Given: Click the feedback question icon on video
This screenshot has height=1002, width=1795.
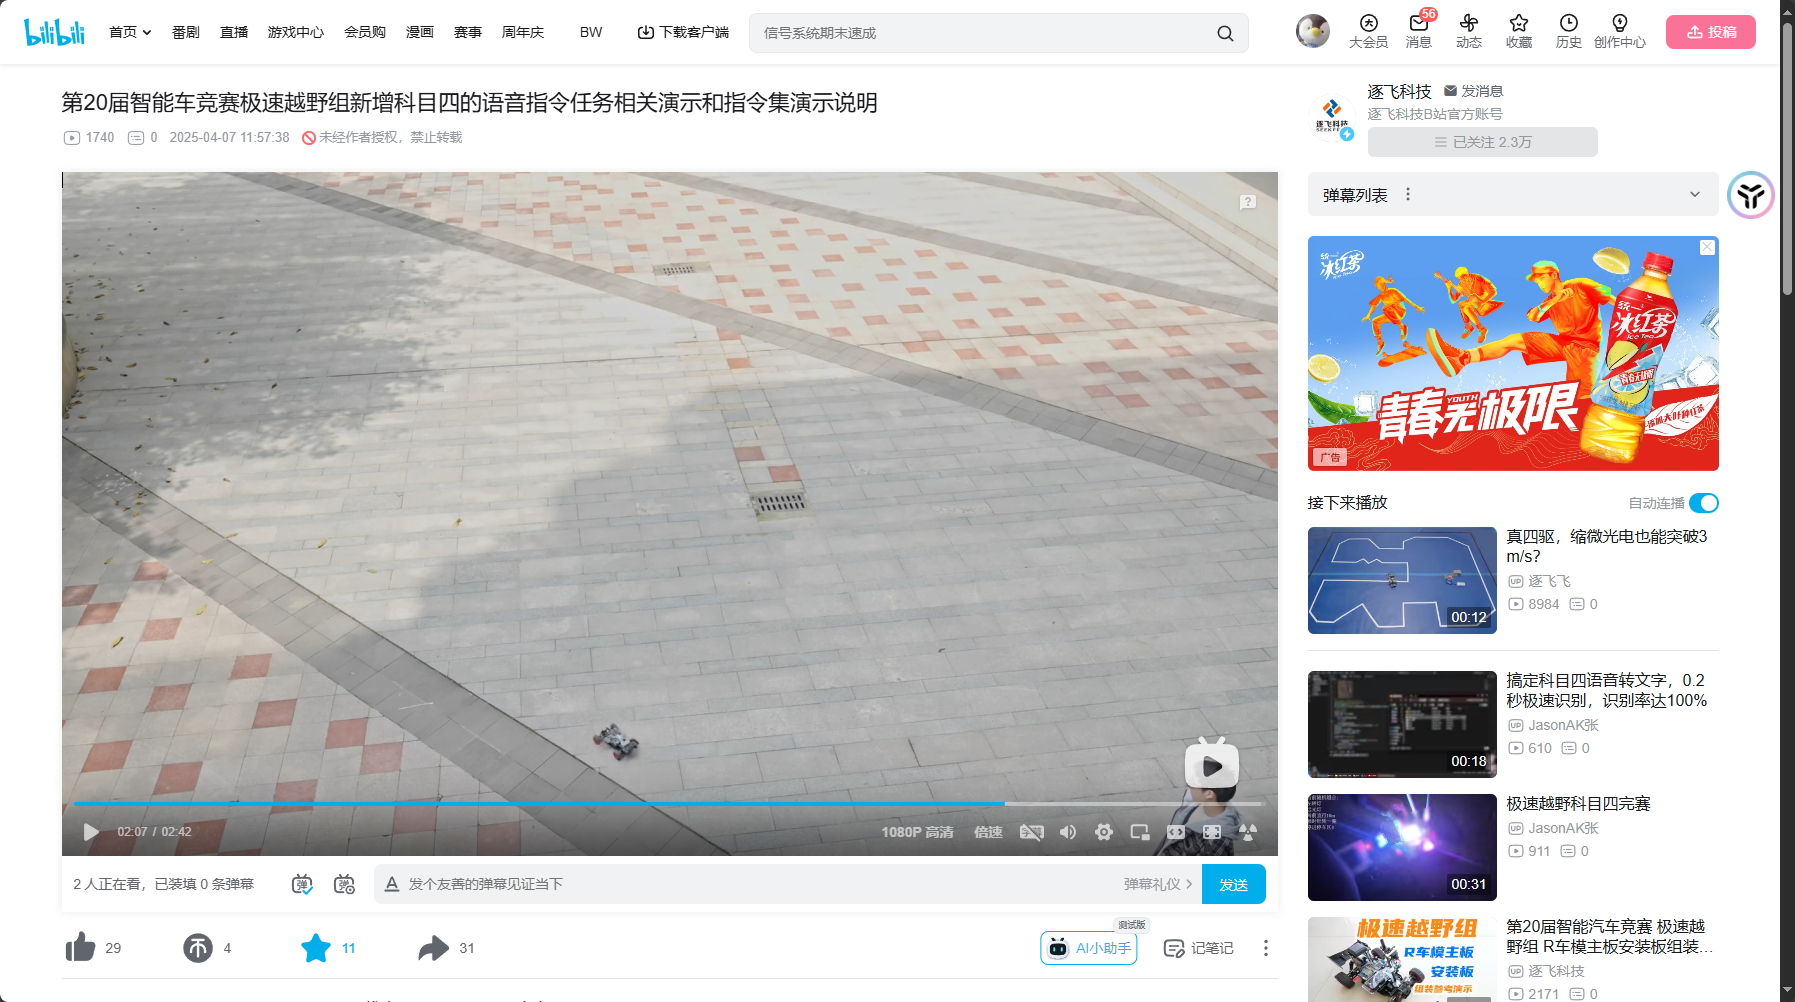Looking at the screenshot, I should tap(1248, 202).
